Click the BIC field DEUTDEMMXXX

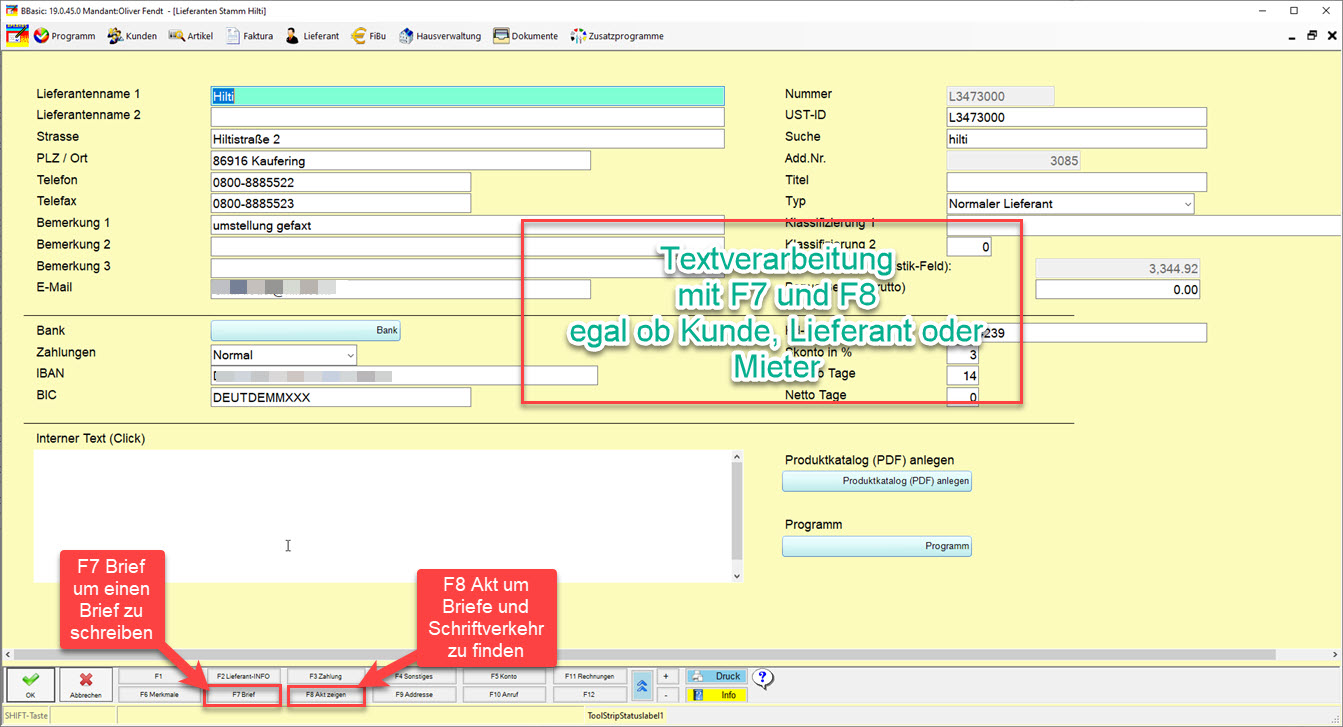click(340, 397)
